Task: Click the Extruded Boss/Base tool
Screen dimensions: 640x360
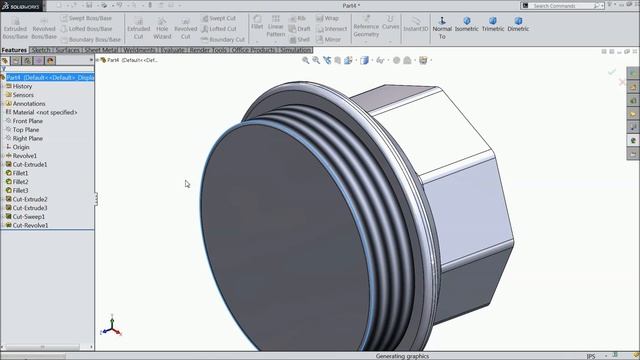Action: (16, 29)
